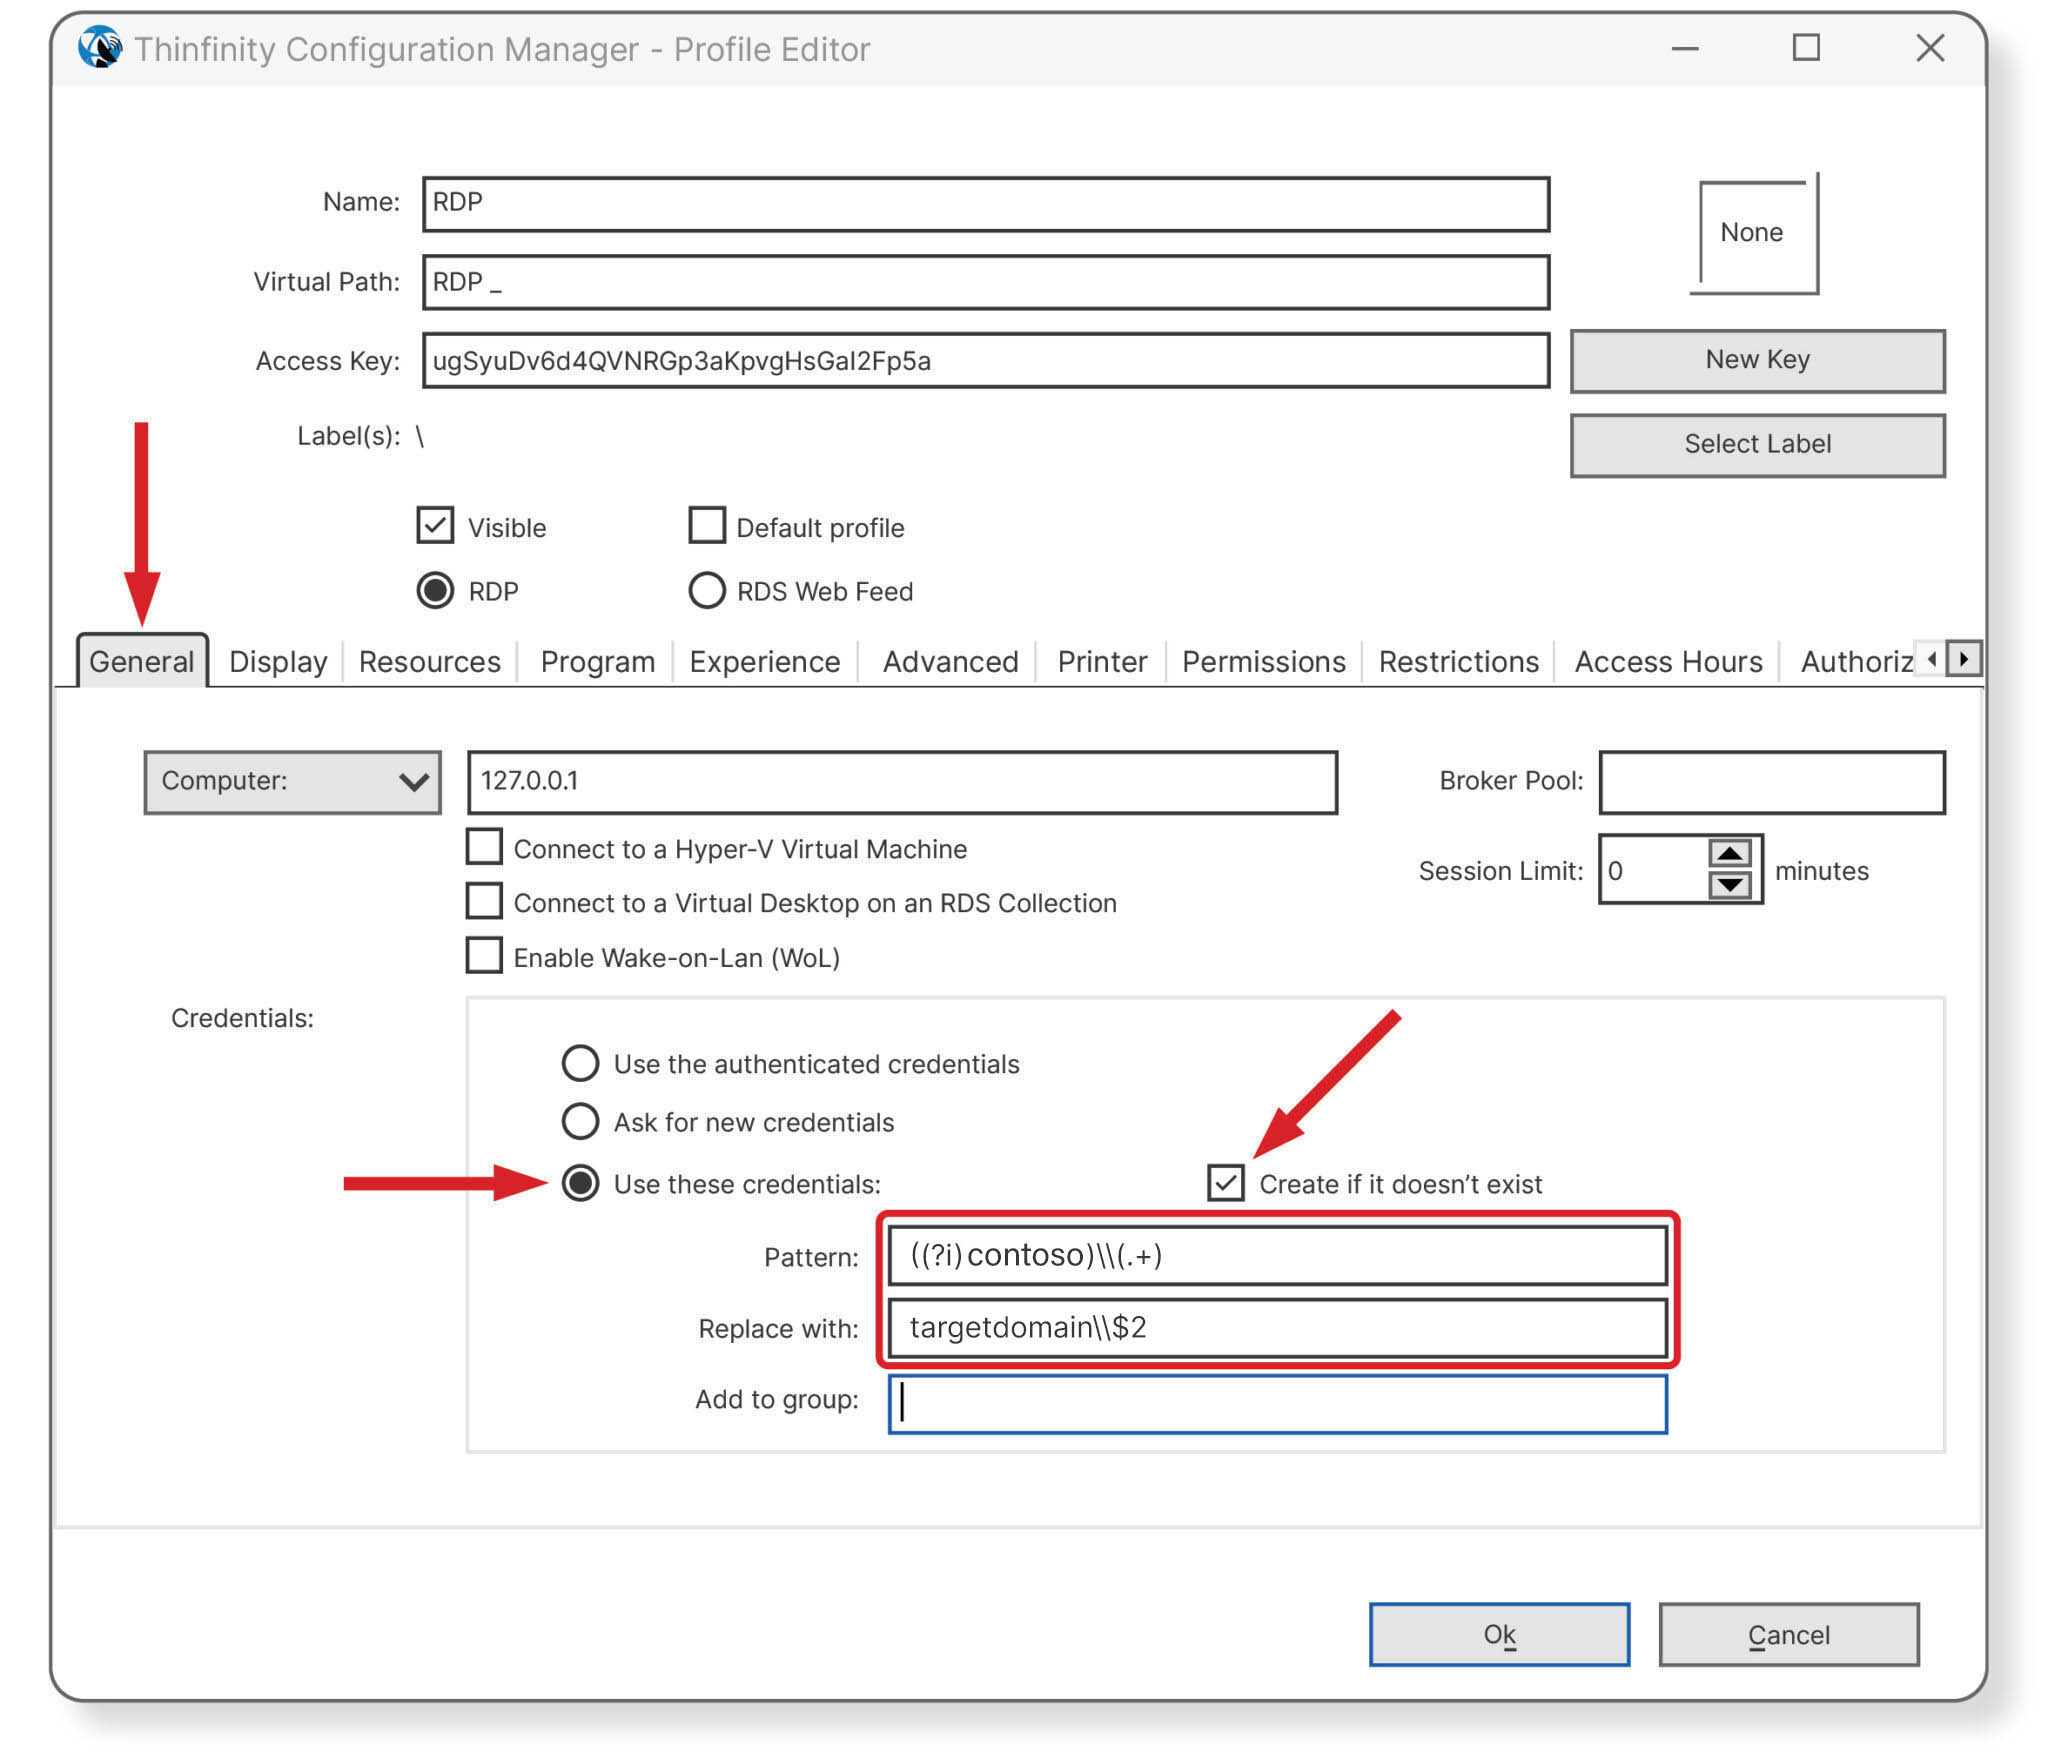Click the Virtual Path field
Image resolution: width=2048 pixels, height=1759 pixels.
tap(986, 282)
